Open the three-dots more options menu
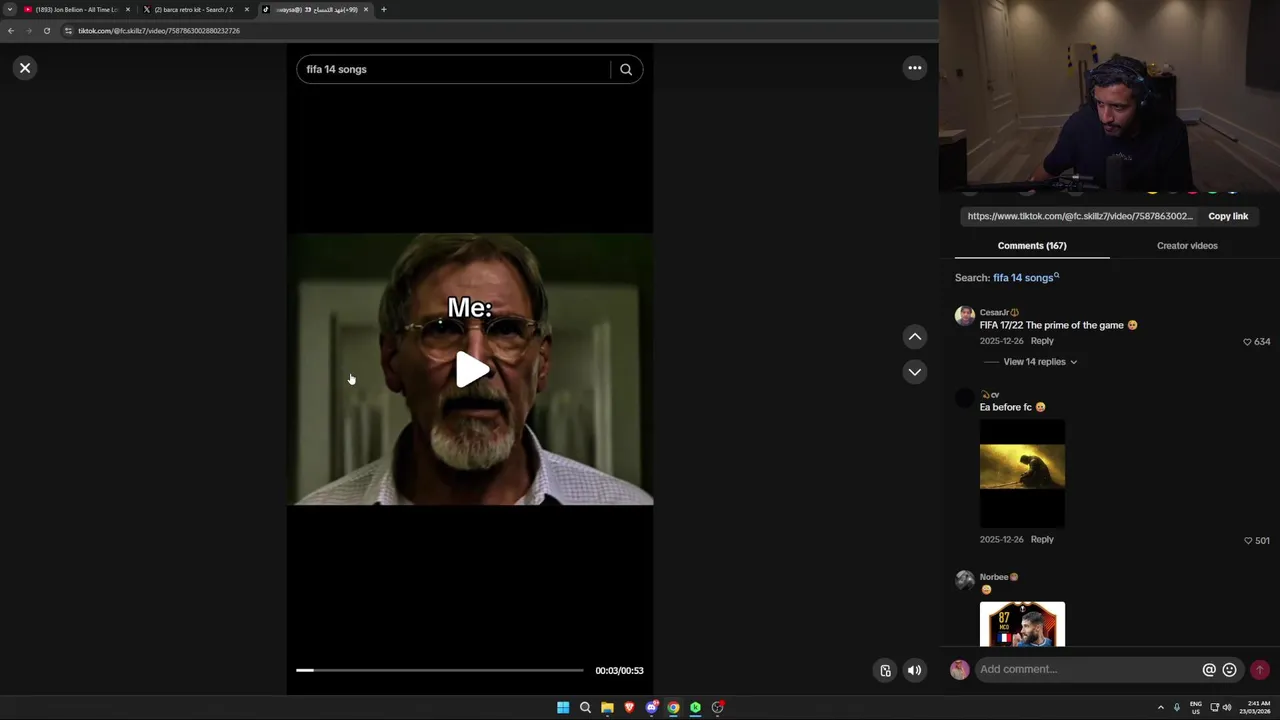 [x=914, y=68]
